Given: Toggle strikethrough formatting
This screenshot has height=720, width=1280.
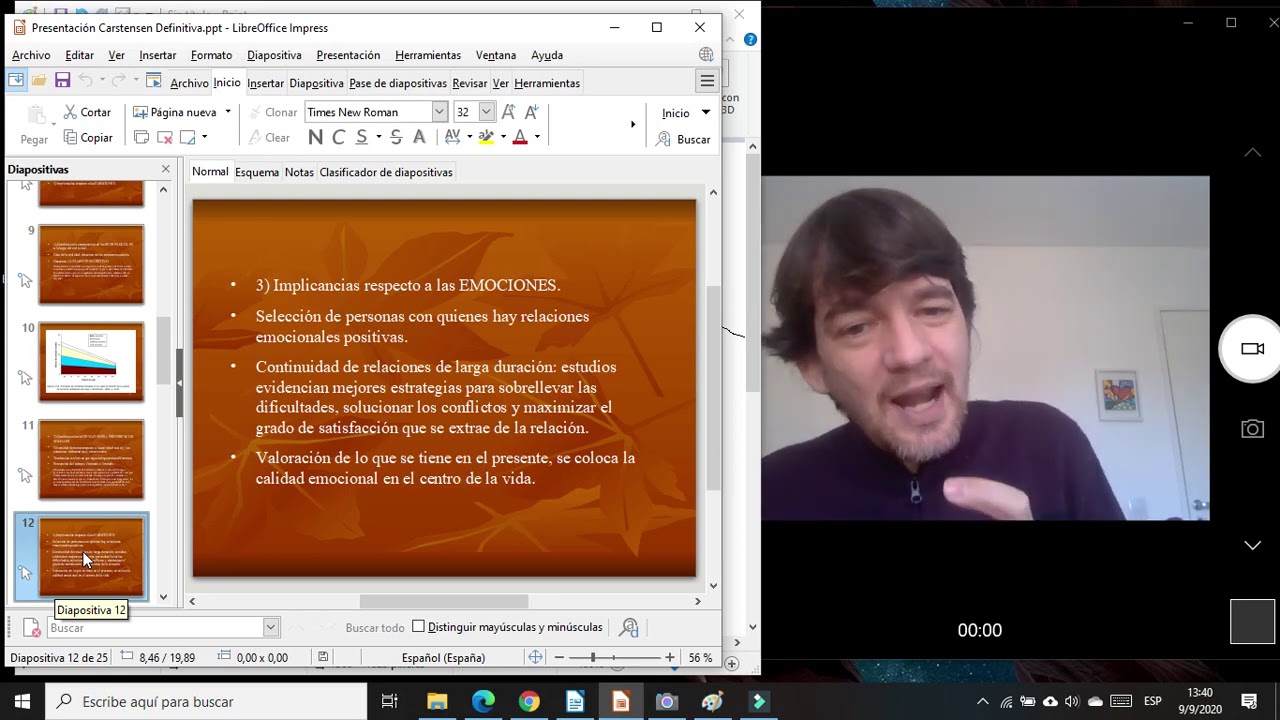Looking at the screenshot, I should (396, 138).
